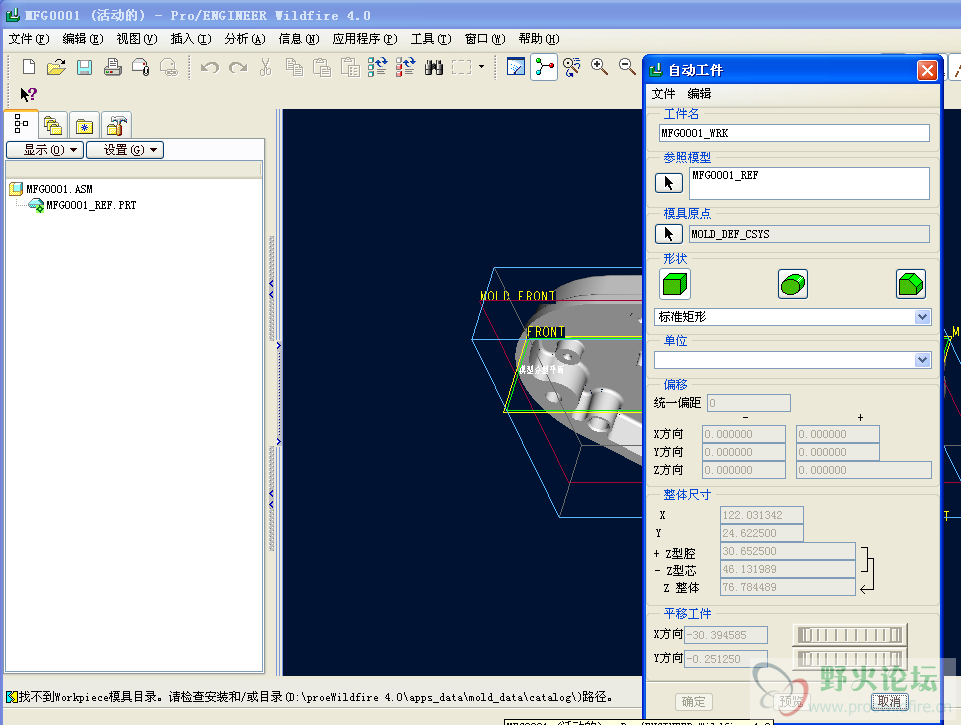Screen dimensions: 961x725
Task: Click the Paste clipboard icon
Action: coord(322,67)
